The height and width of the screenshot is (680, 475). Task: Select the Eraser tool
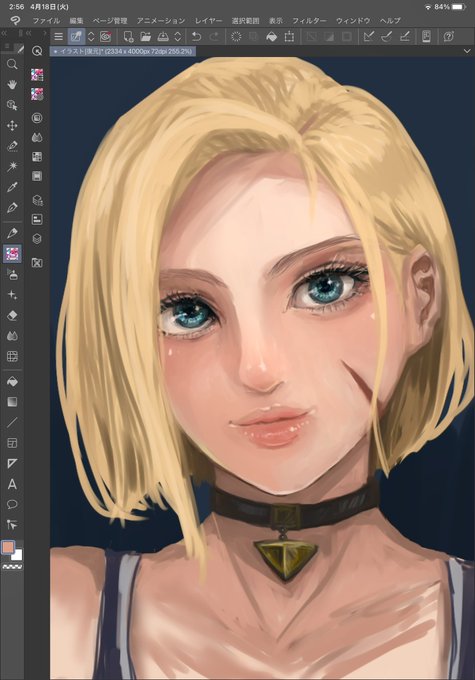(x=12, y=315)
